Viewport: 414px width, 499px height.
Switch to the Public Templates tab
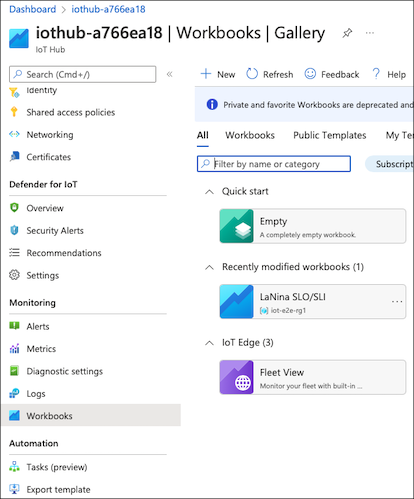[x=330, y=135]
